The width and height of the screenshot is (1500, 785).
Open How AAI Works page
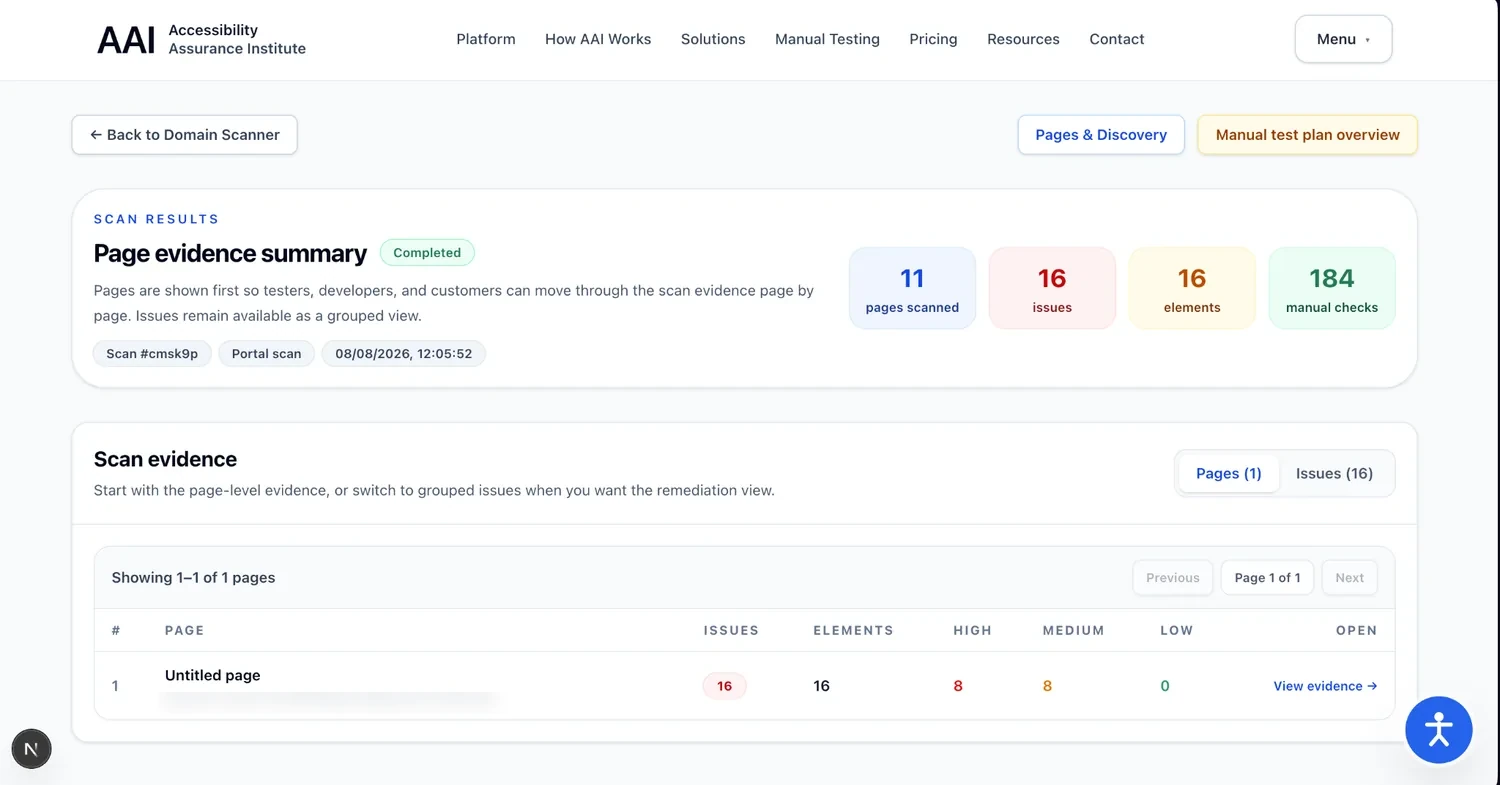tap(598, 39)
